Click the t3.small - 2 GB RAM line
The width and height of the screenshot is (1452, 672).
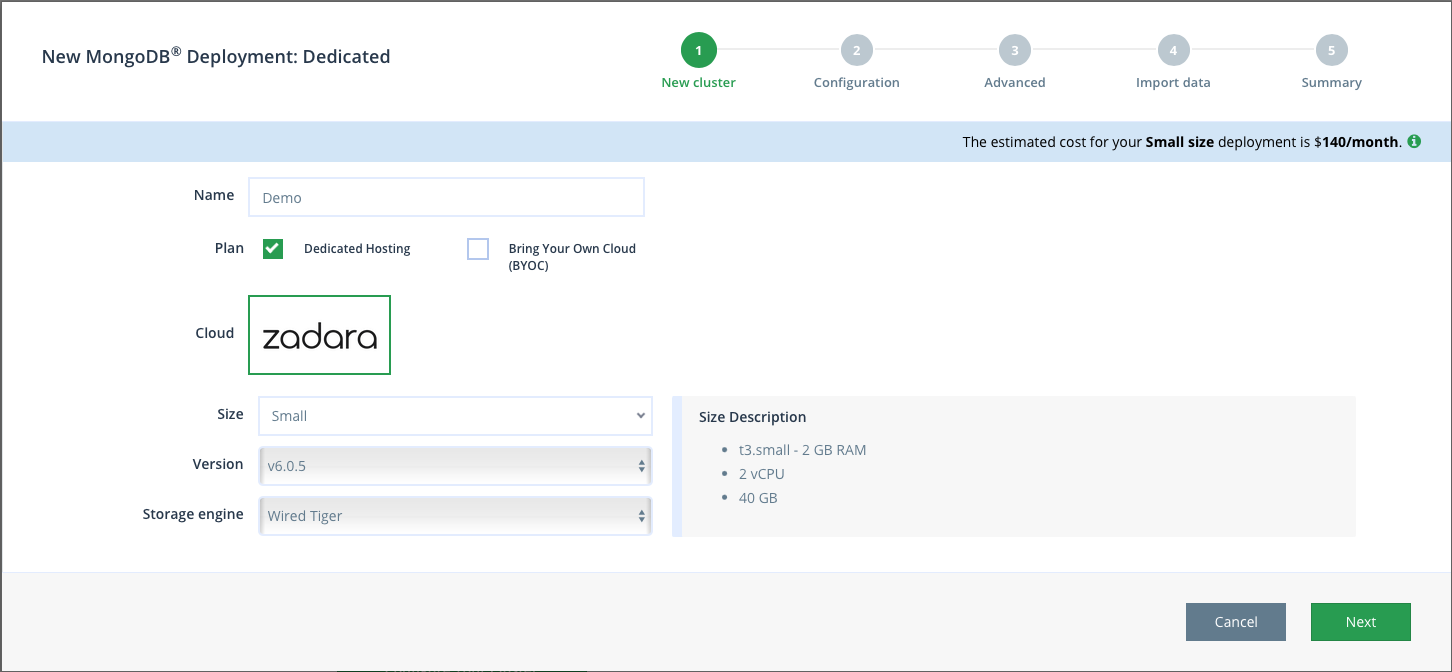coord(802,450)
